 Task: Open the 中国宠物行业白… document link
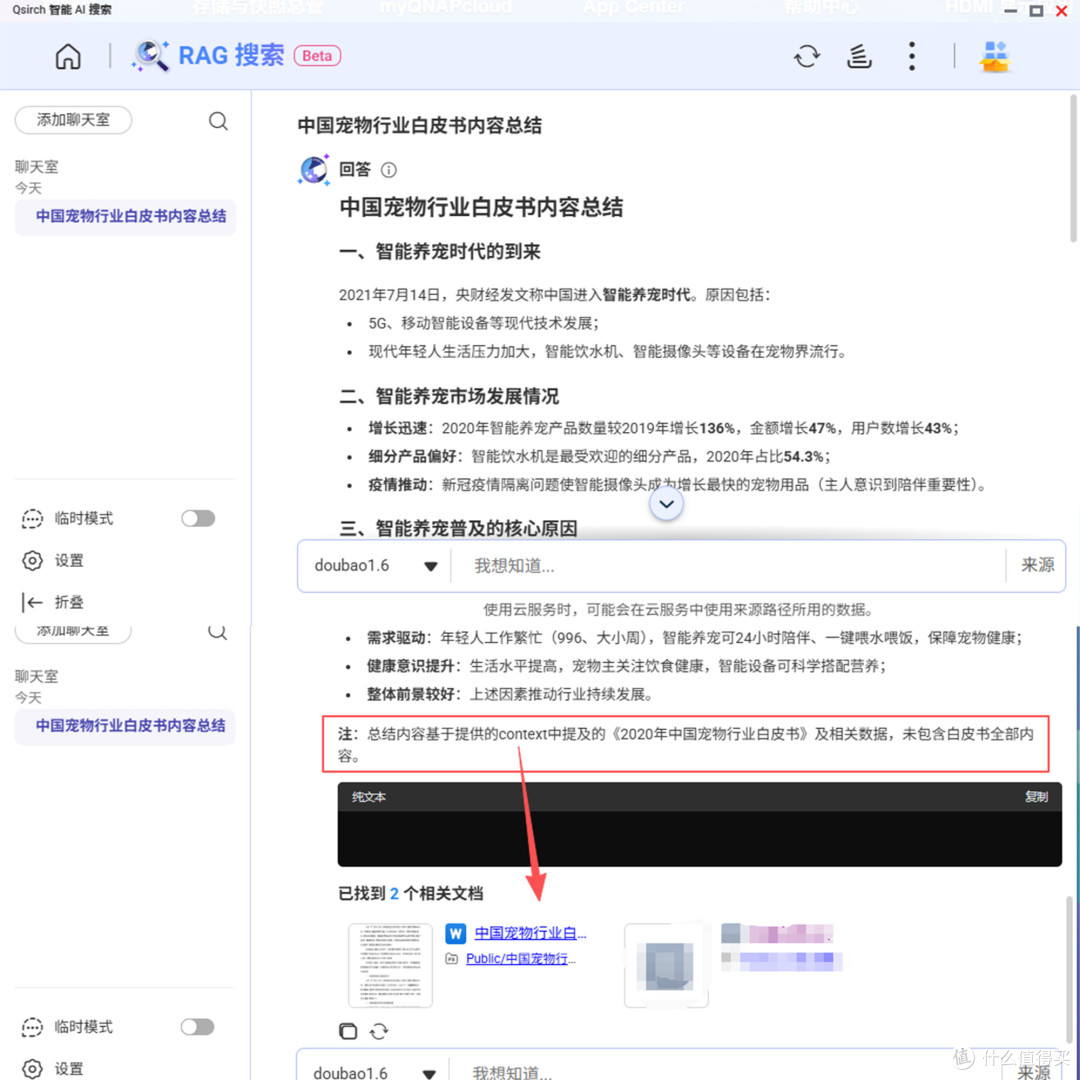click(x=530, y=933)
